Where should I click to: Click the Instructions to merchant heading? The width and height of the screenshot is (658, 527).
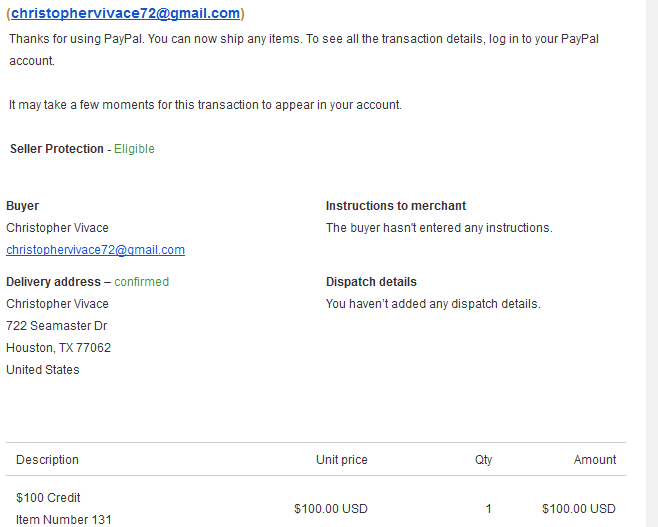point(396,206)
